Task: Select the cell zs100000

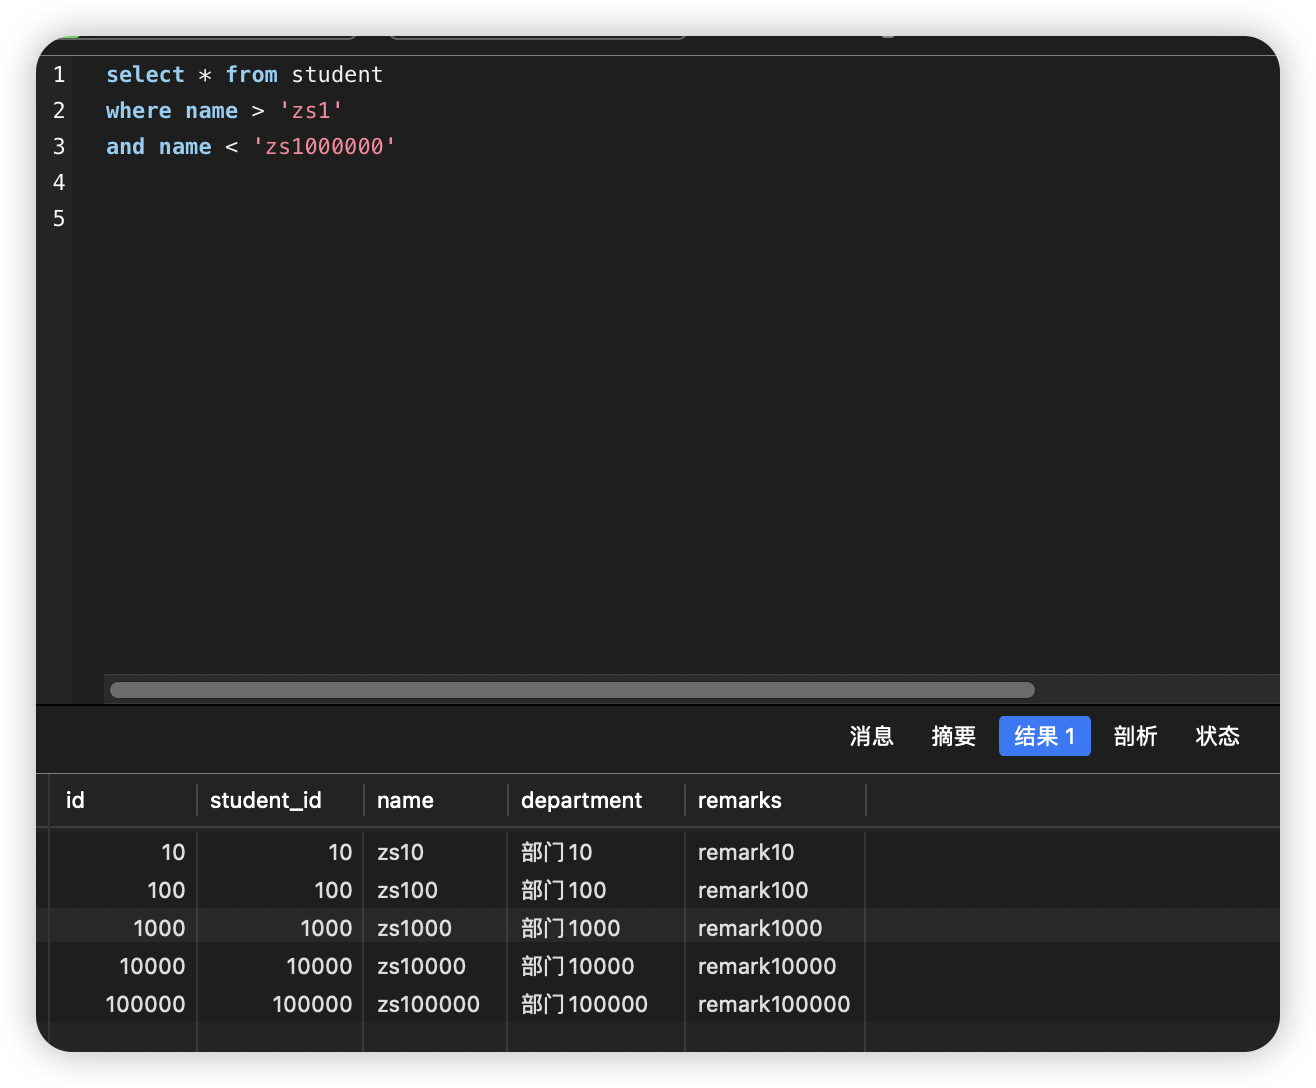Action: [428, 1004]
